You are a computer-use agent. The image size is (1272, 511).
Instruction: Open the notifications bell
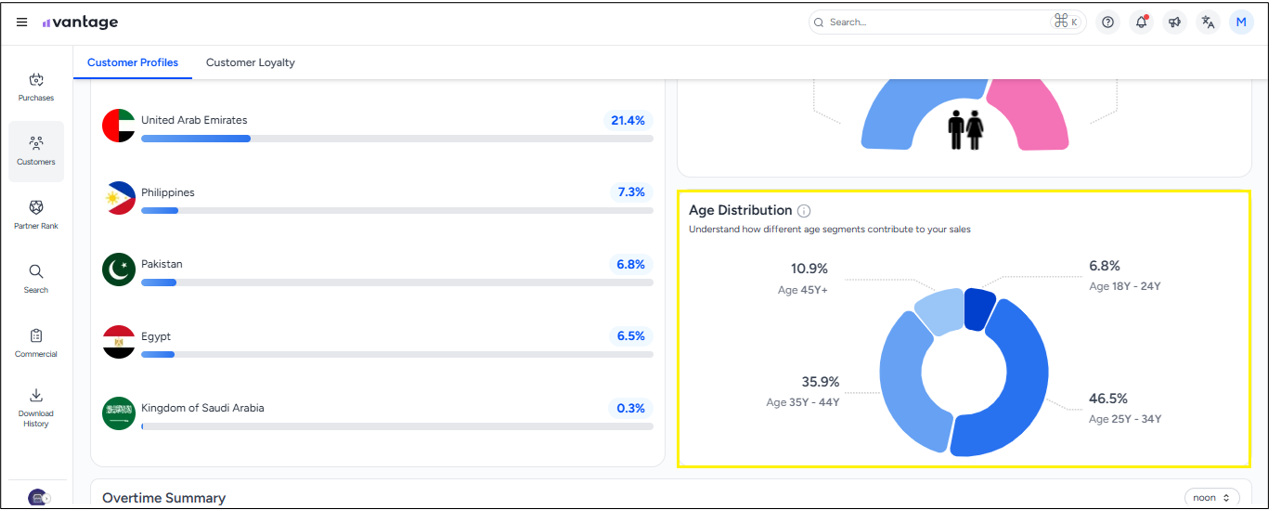click(1141, 22)
